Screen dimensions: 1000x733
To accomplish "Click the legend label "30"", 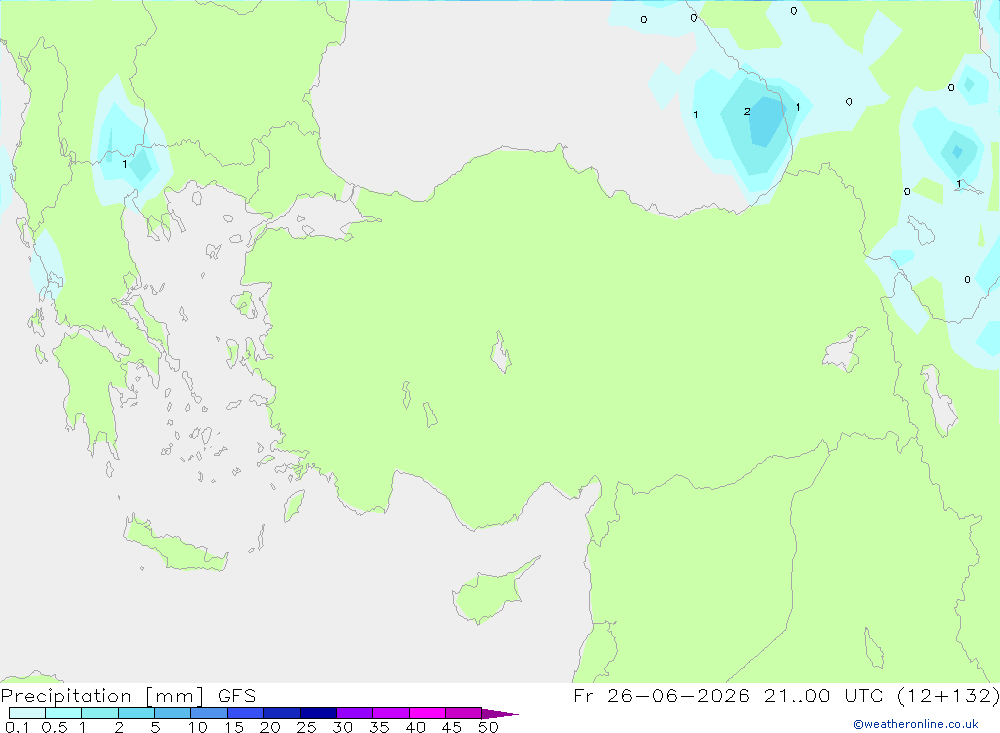I will click(343, 727).
